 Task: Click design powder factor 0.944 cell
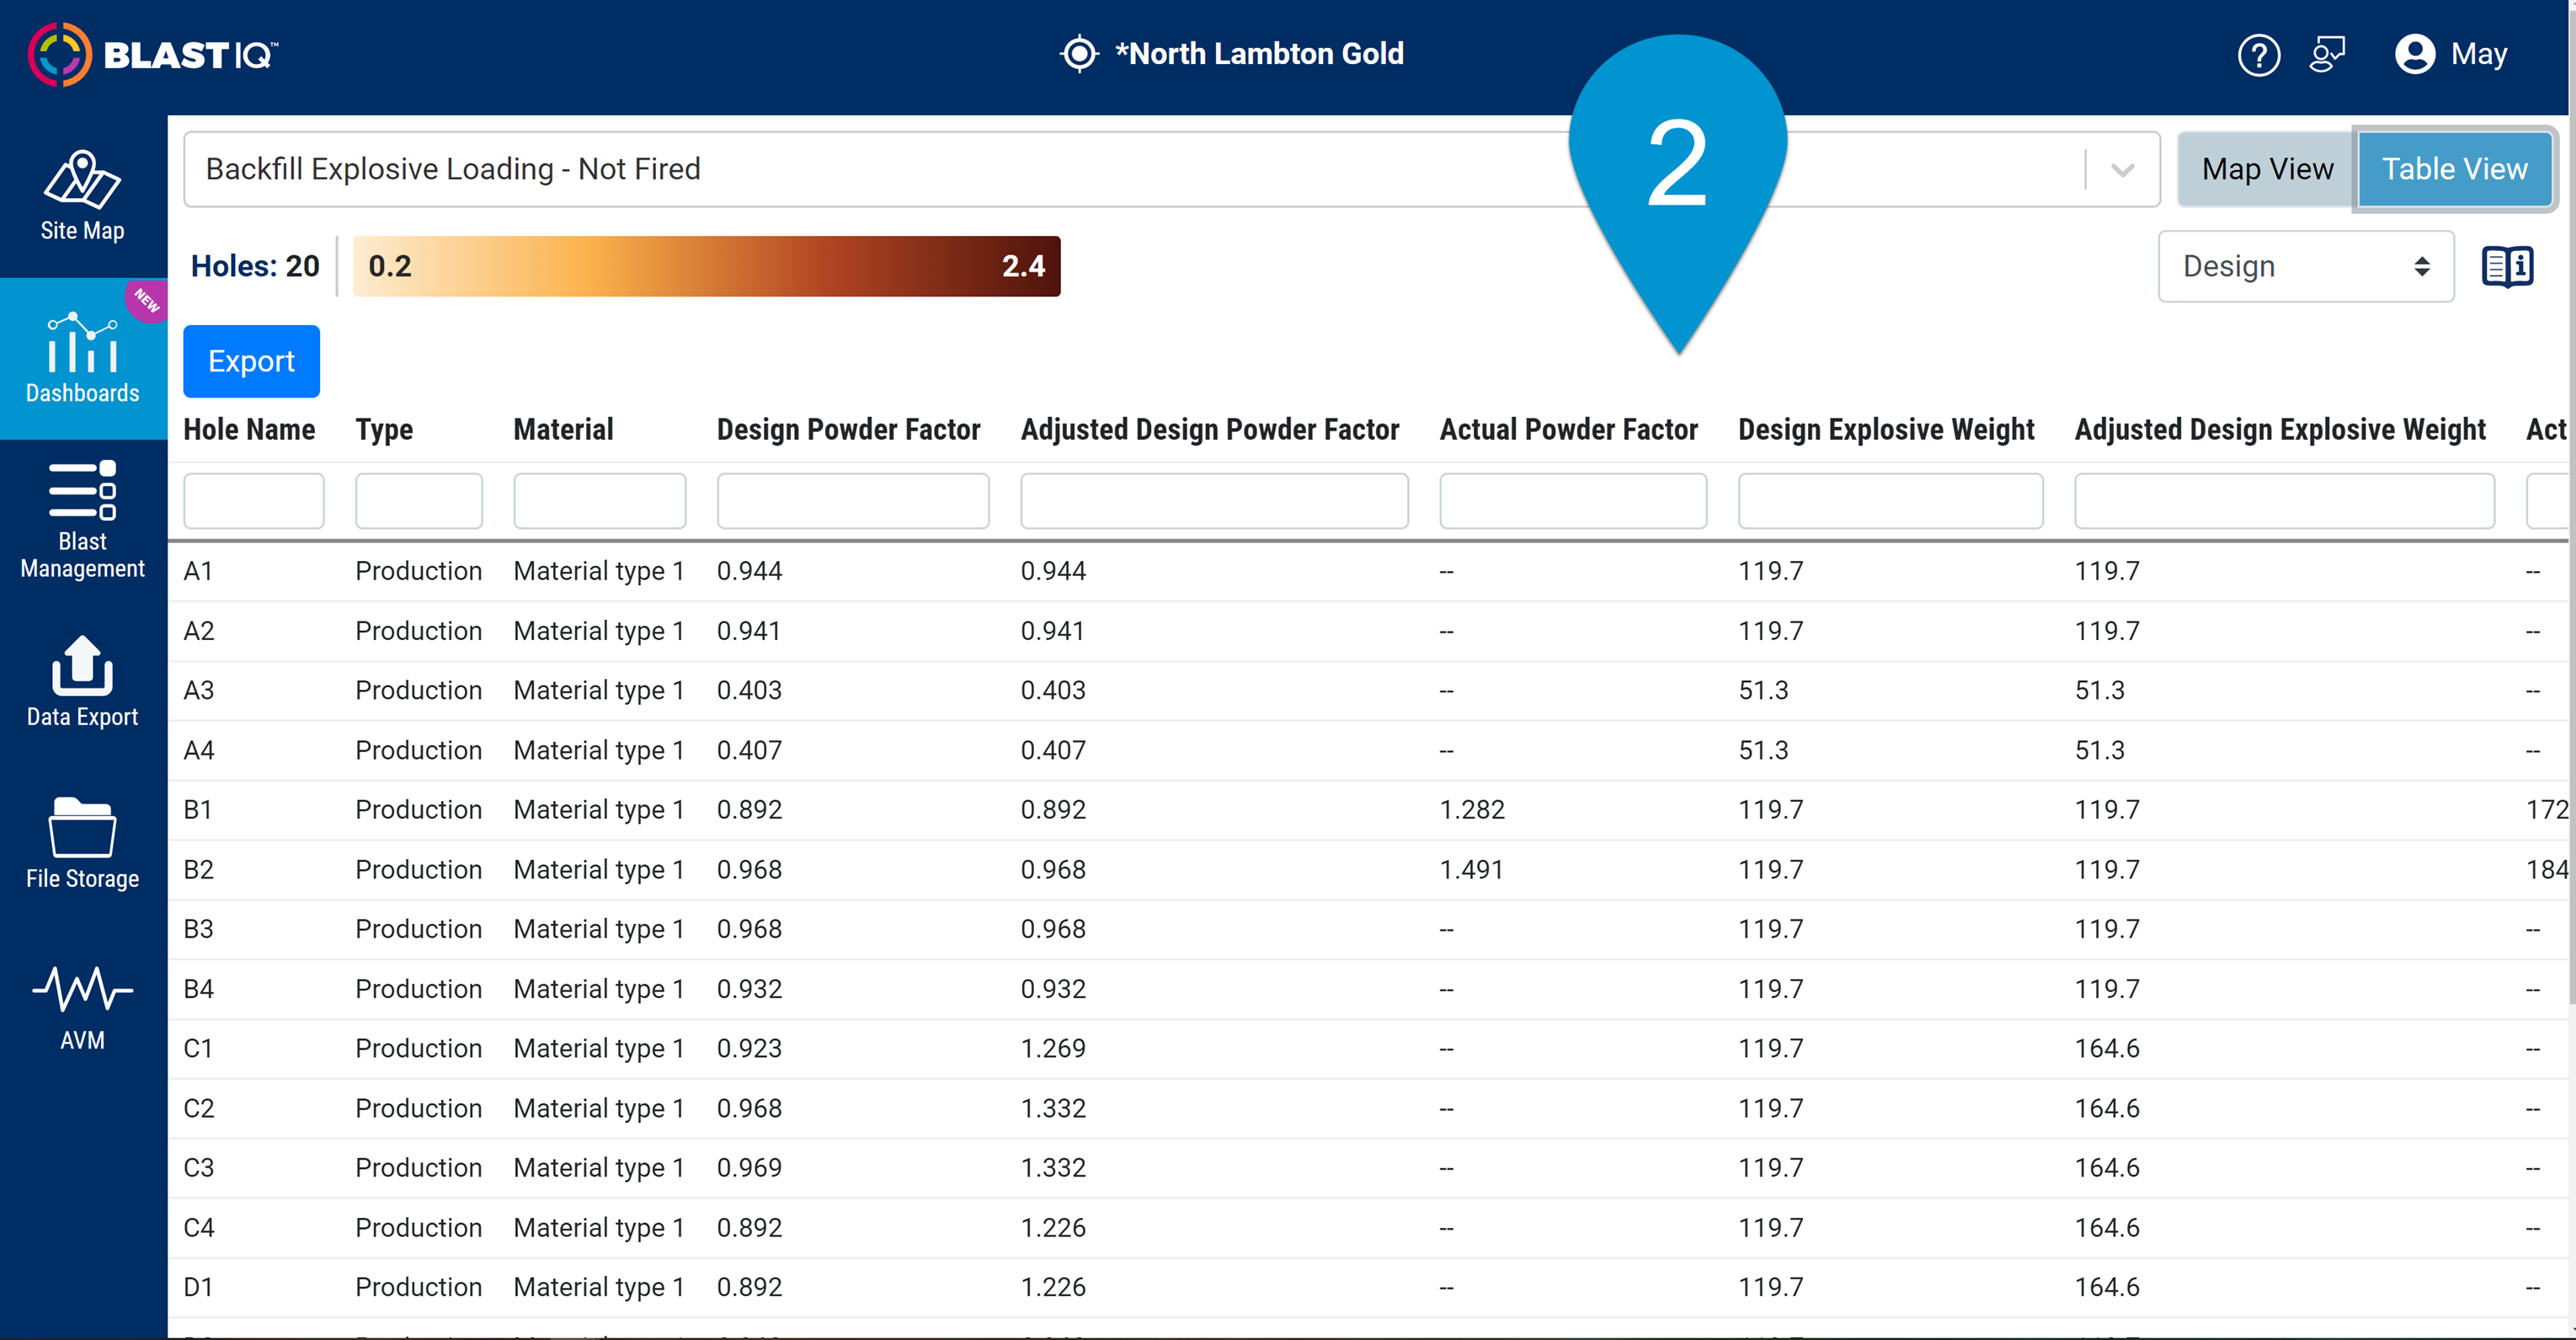click(x=750, y=571)
